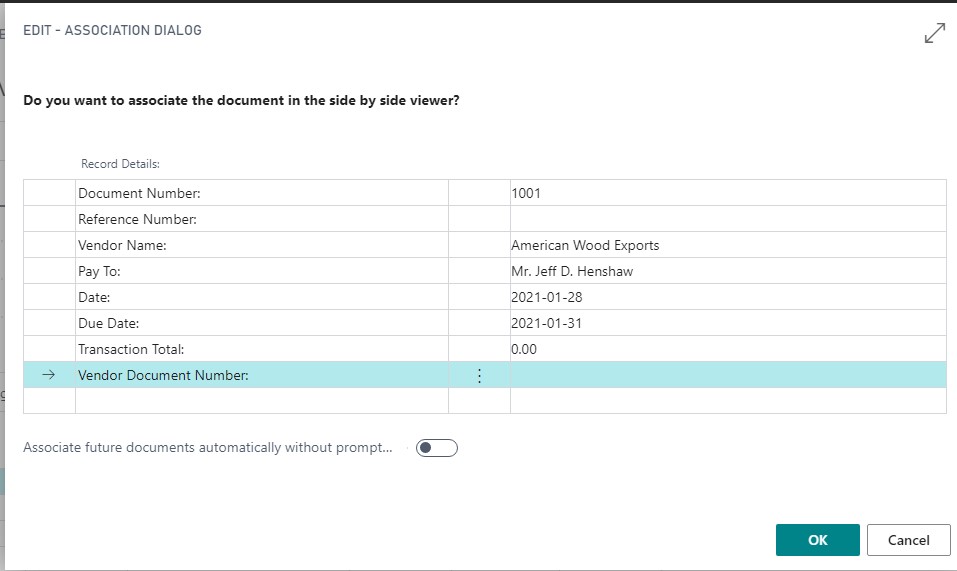The image size is (957, 571).
Task: Click the Due Date value 2021-01-31
Action: [546, 323]
